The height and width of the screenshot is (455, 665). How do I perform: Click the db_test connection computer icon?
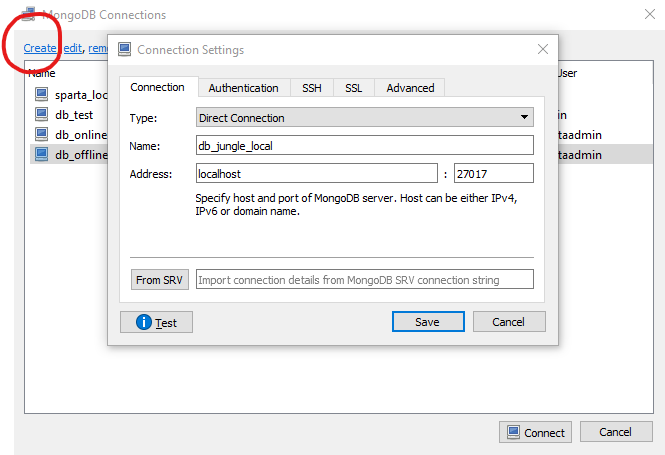(41, 114)
